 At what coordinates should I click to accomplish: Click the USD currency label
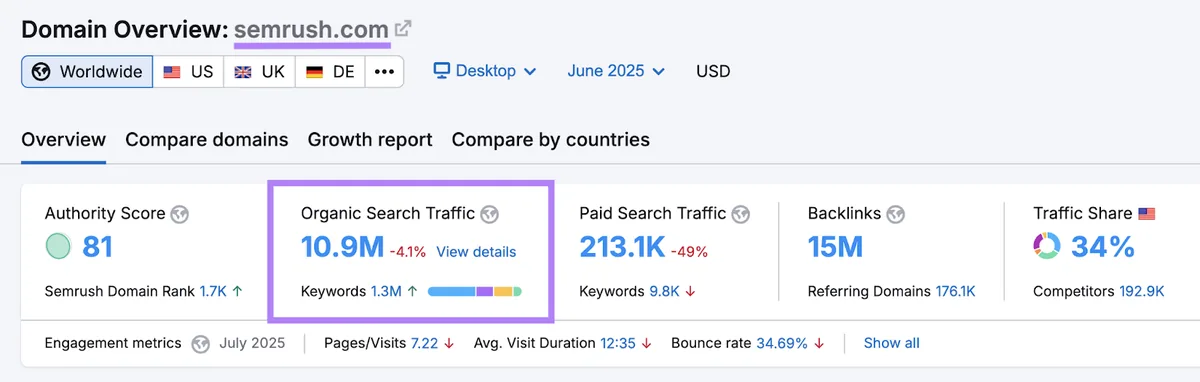point(713,71)
